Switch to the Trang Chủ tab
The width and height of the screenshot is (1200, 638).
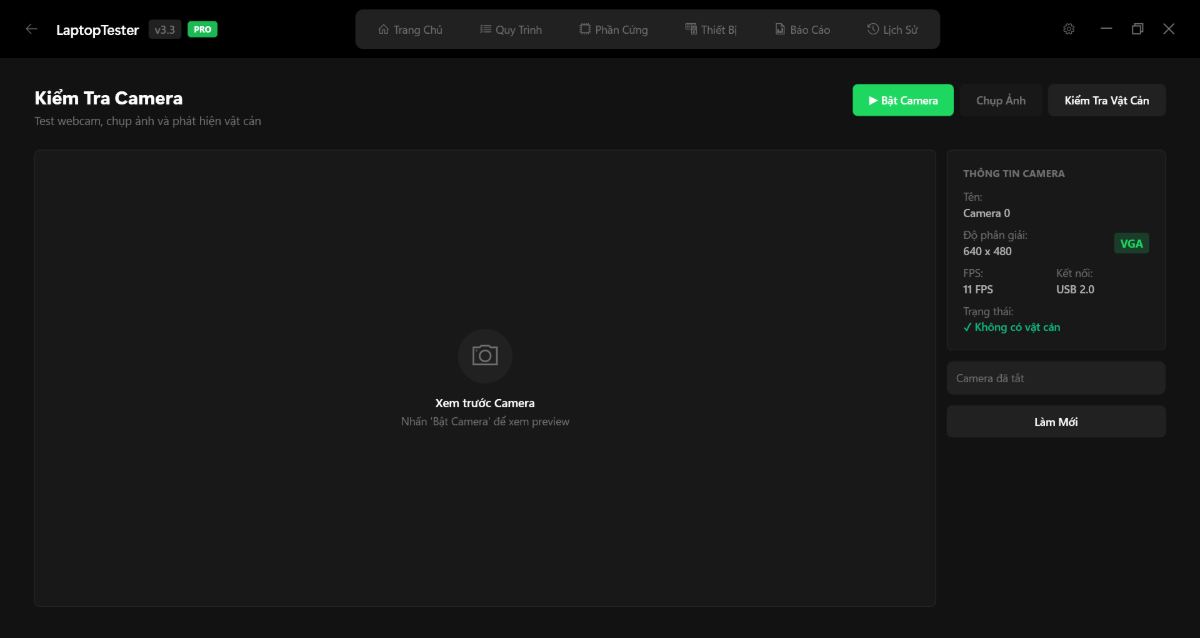410,29
